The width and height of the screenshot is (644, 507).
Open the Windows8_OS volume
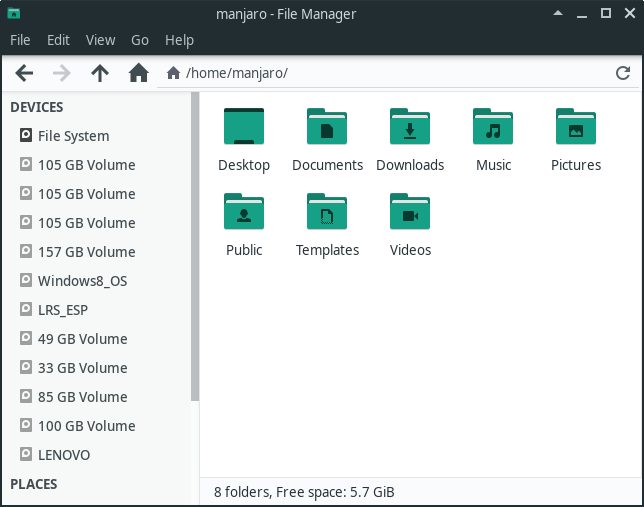point(82,281)
